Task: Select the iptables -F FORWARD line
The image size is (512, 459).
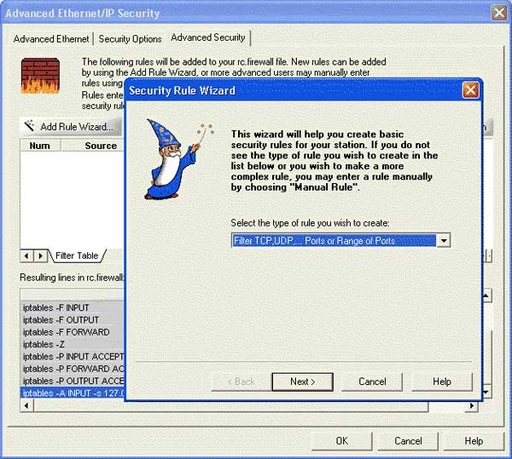Action: (72, 332)
